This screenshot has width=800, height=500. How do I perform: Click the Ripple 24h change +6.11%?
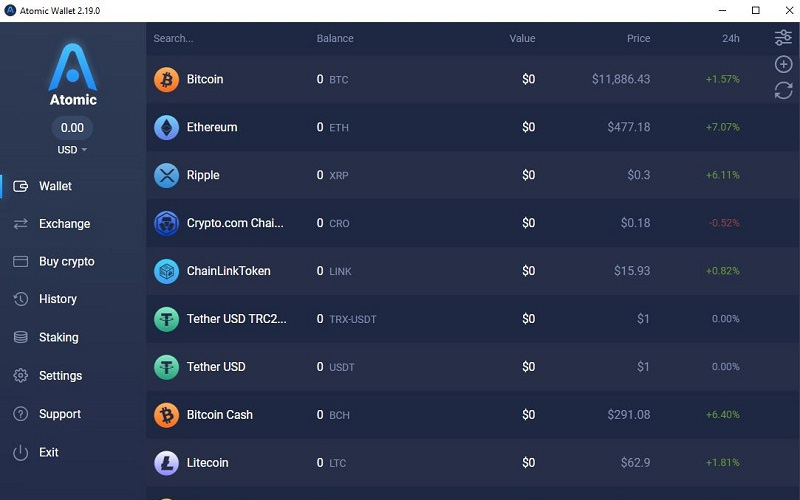tap(722, 175)
